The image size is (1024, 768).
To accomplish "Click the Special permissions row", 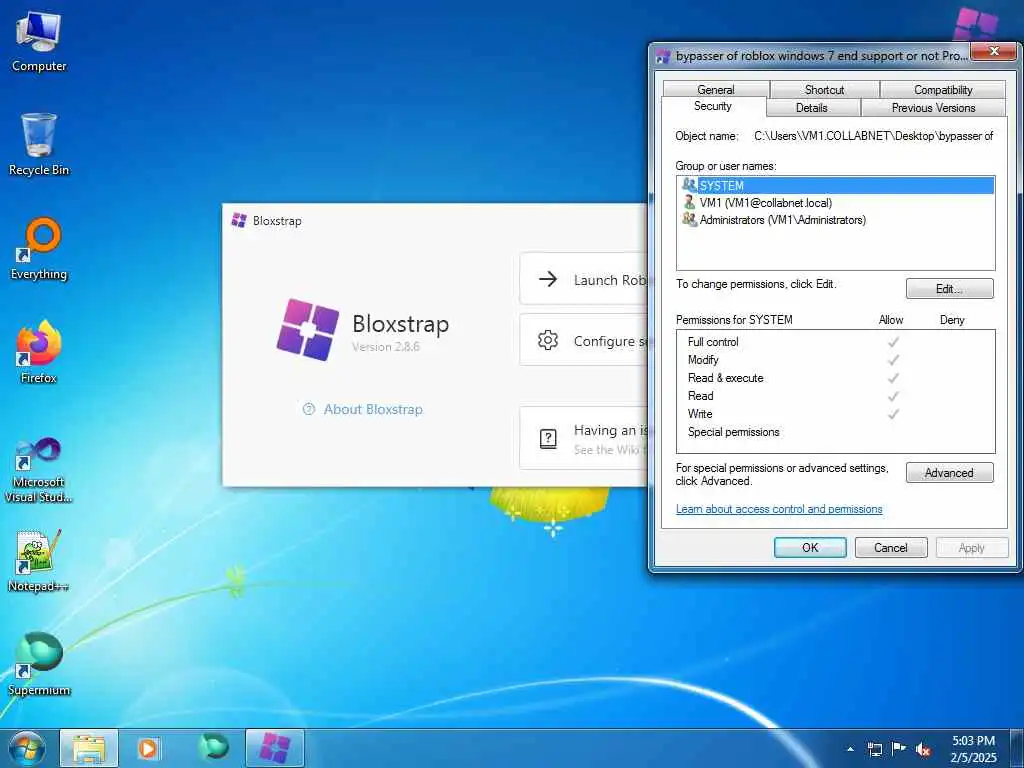I will pyautogui.click(x=836, y=432).
